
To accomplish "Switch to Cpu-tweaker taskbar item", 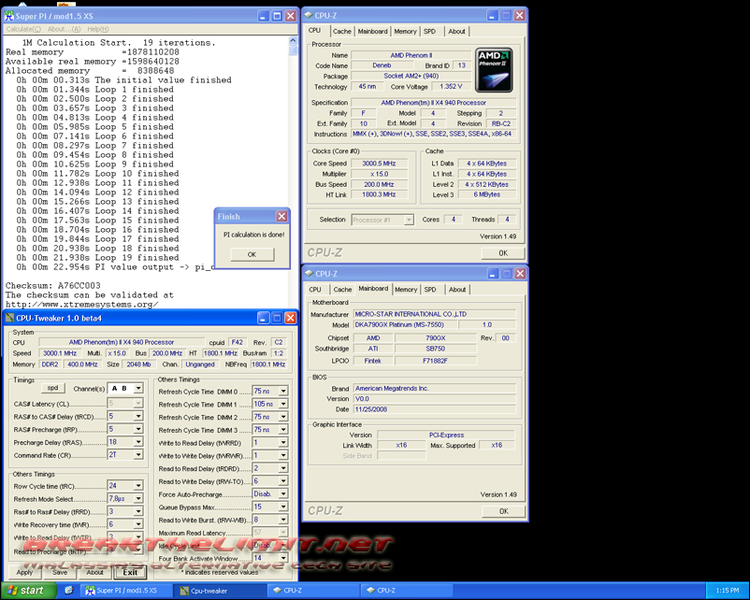I will pos(218,591).
